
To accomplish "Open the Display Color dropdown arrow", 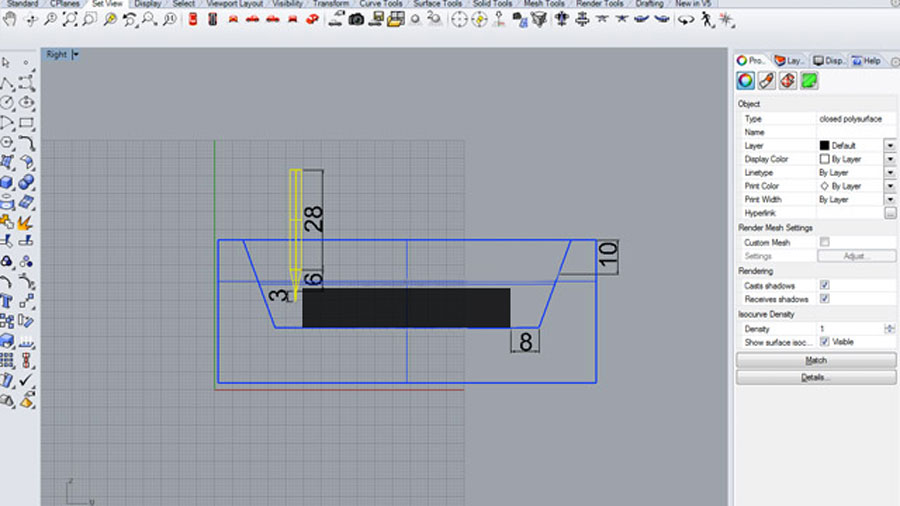I will [890, 159].
